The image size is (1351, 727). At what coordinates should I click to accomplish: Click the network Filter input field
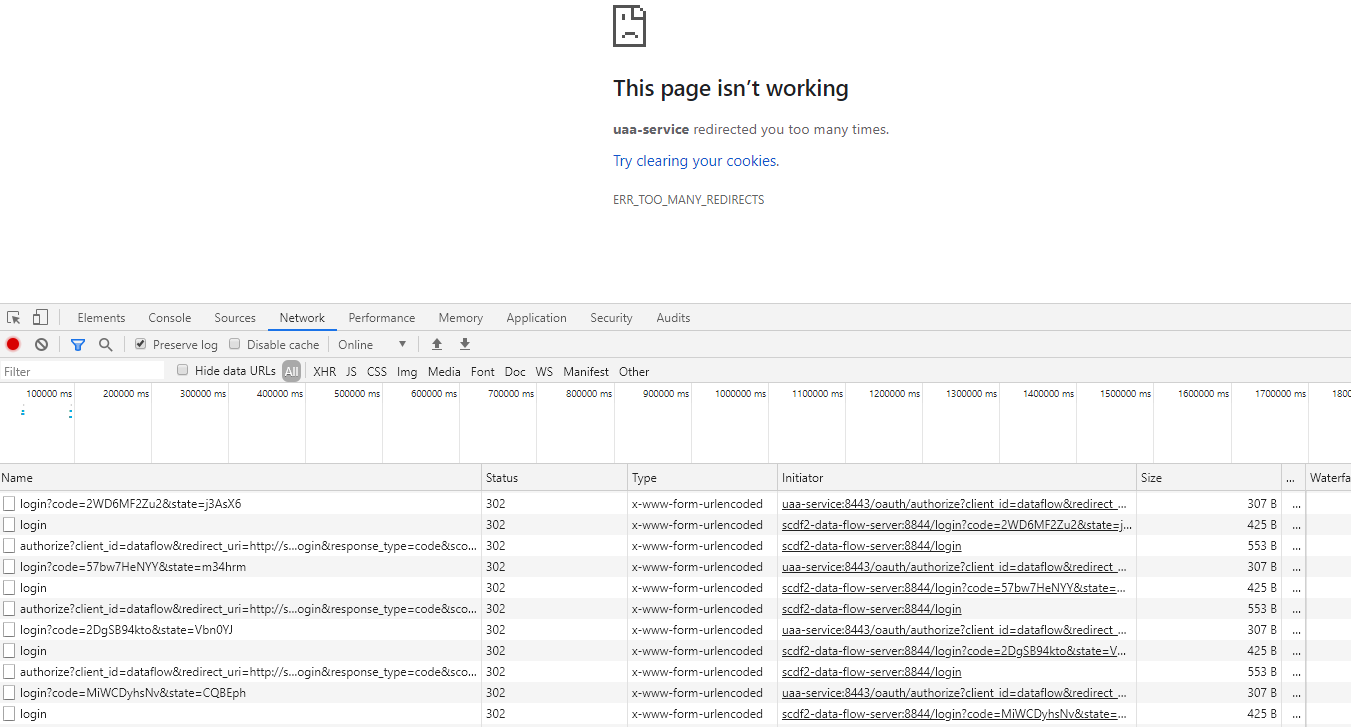[80, 371]
